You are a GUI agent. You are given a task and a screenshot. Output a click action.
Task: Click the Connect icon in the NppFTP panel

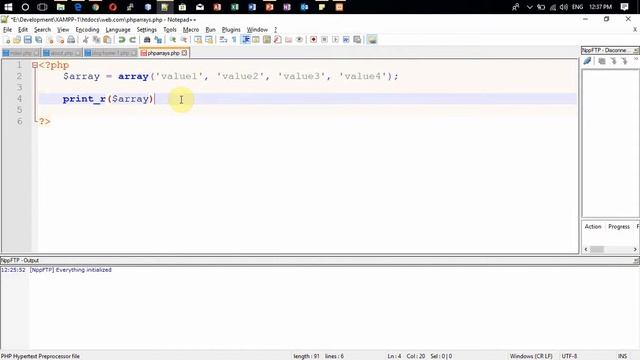587,61
